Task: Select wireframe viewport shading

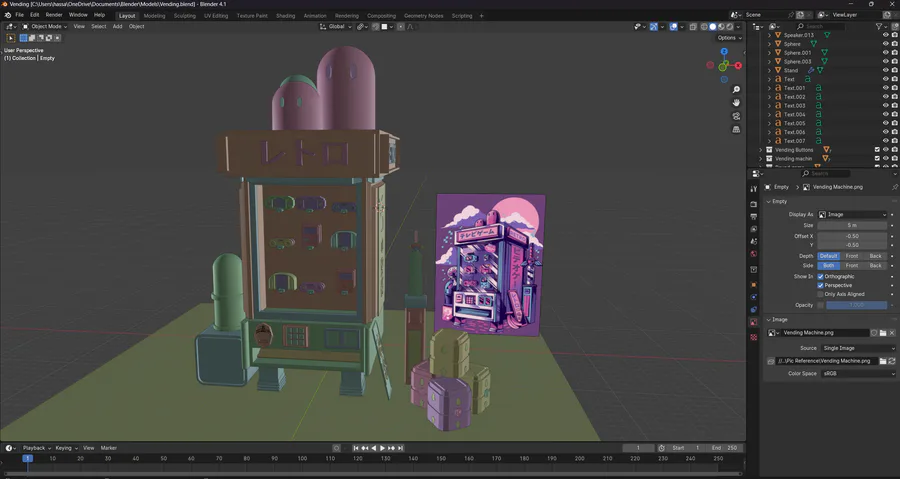Action: (704, 26)
